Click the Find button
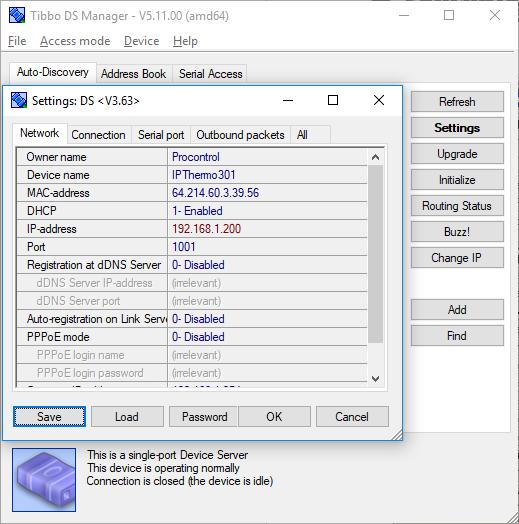 click(457, 336)
